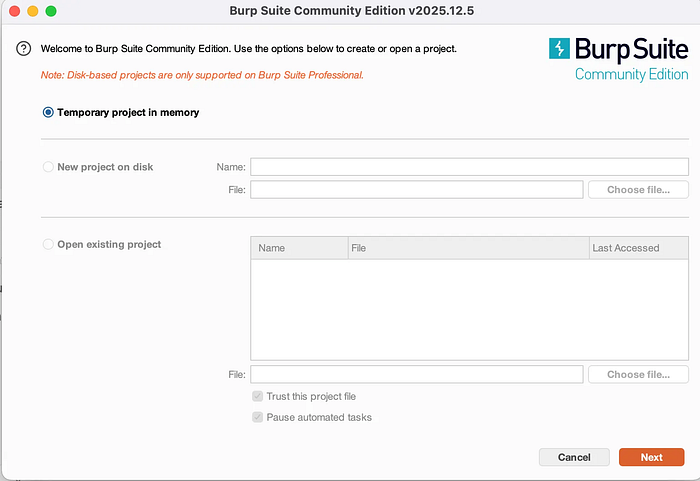The height and width of the screenshot is (481, 700).
Task: Click the disk-based projects note text
Action: pyautogui.click(x=202, y=75)
